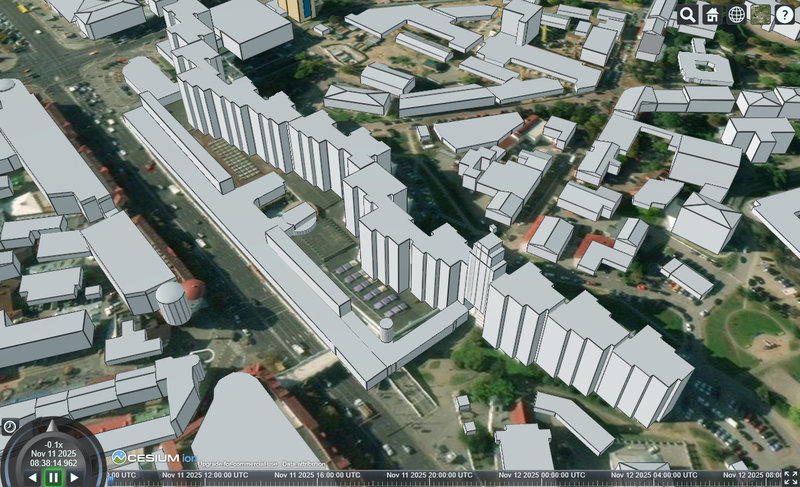The width and height of the screenshot is (800, 487).
Task: Click the Home view button
Action: pos(712,14)
